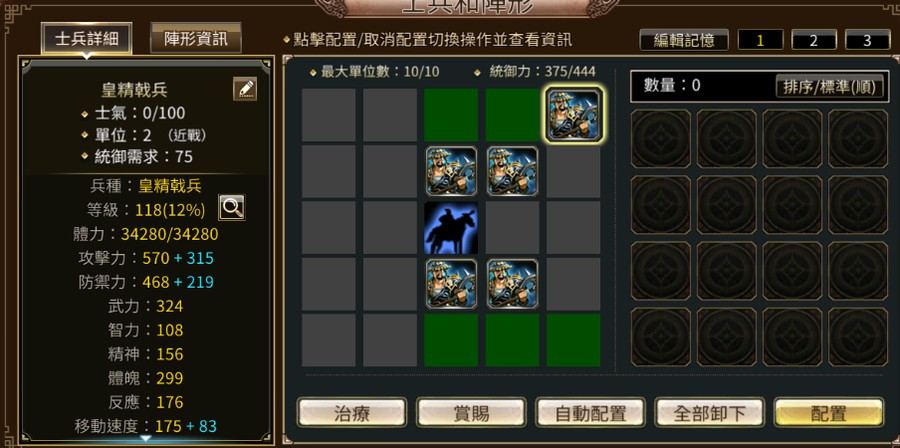
Task: Click the right soldier icon in the fourth row
Action: (513, 283)
